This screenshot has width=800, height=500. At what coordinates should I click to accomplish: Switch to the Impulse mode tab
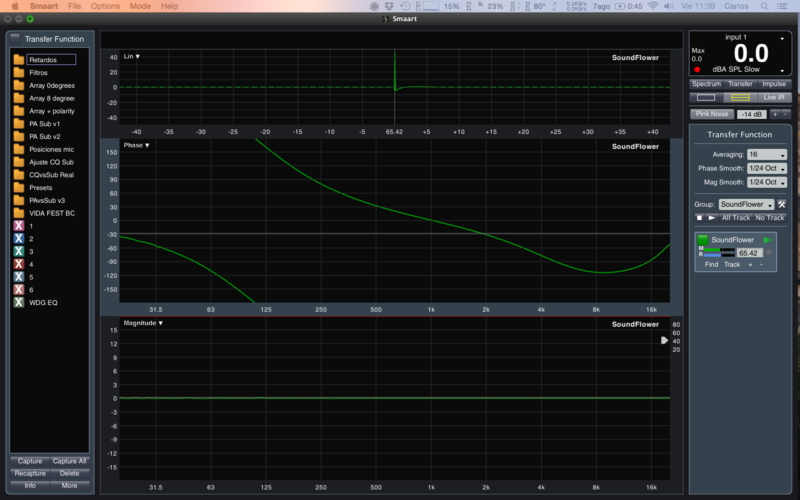(774, 84)
